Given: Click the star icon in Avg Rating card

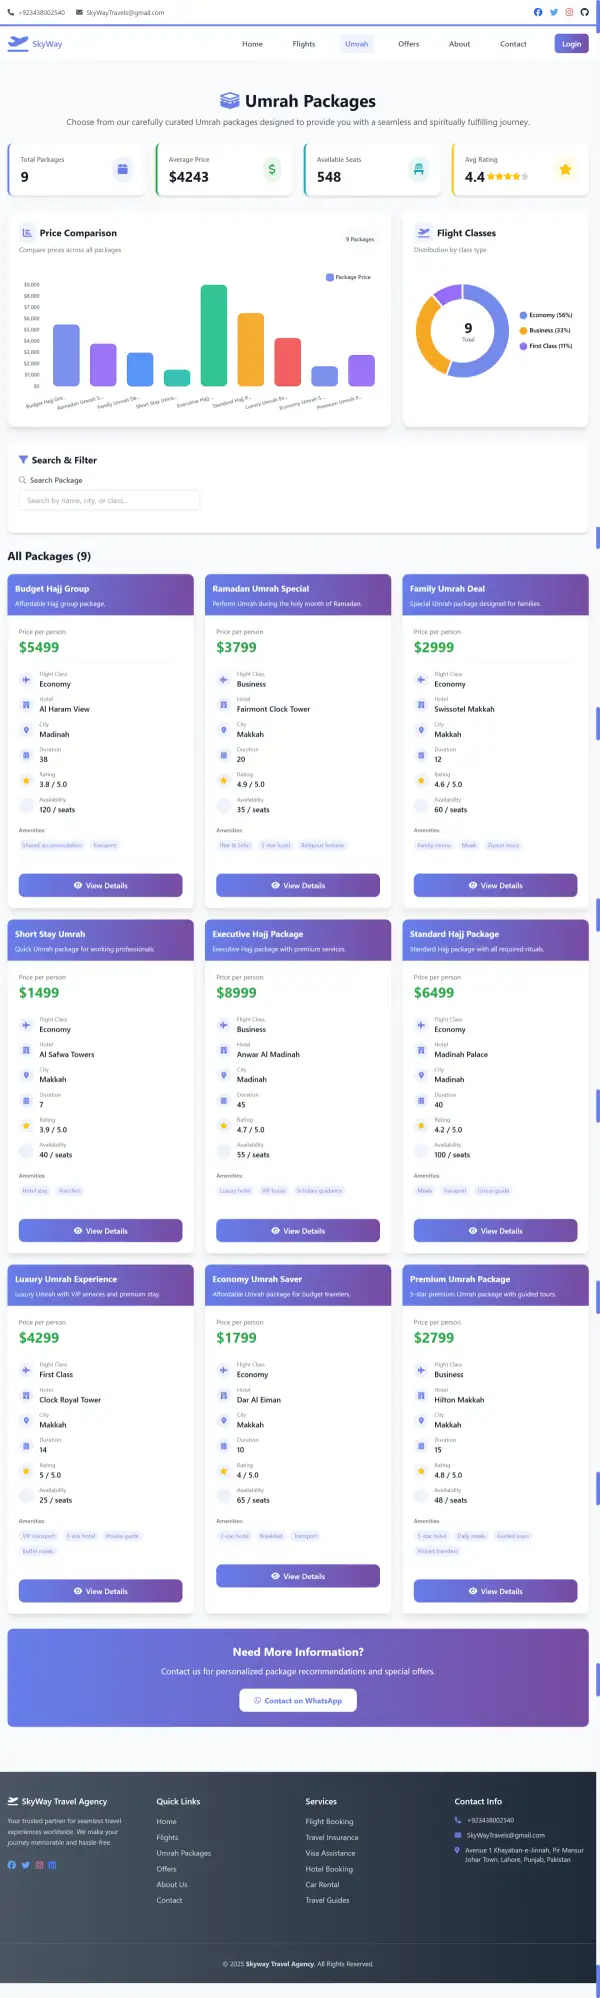Looking at the screenshot, I should click(565, 169).
